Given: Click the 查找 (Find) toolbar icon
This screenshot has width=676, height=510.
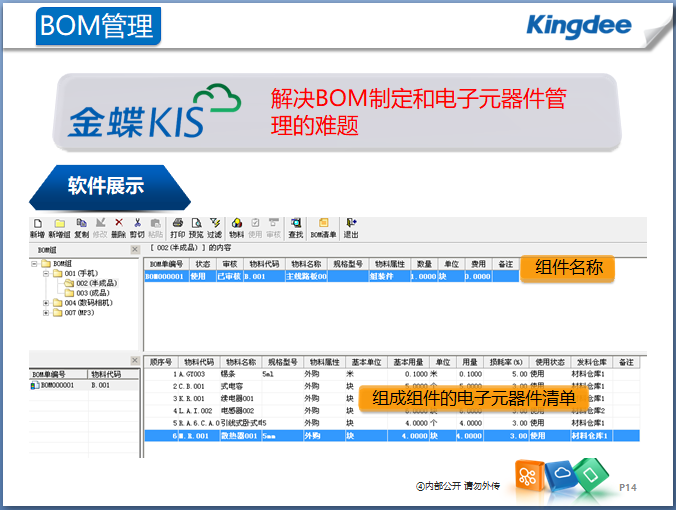Looking at the screenshot, I should point(296,227).
